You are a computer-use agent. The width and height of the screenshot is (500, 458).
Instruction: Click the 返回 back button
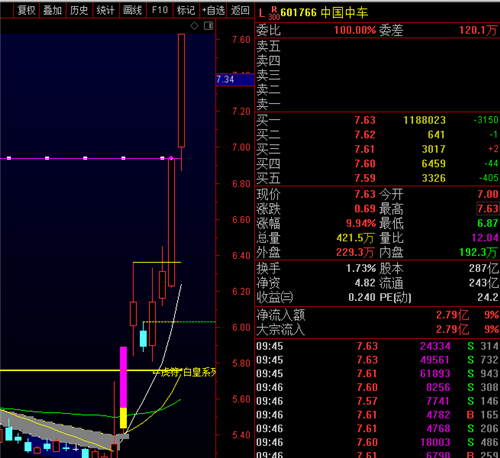click(x=240, y=10)
